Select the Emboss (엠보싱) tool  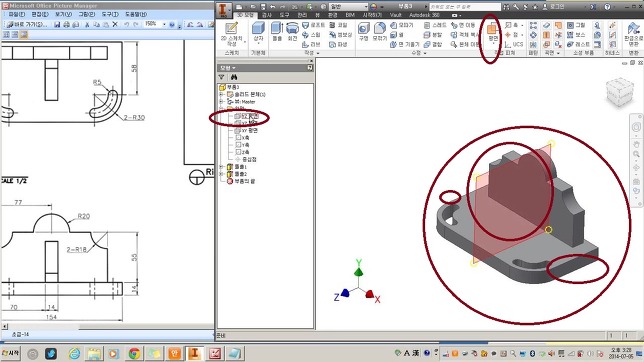(340, 35)
